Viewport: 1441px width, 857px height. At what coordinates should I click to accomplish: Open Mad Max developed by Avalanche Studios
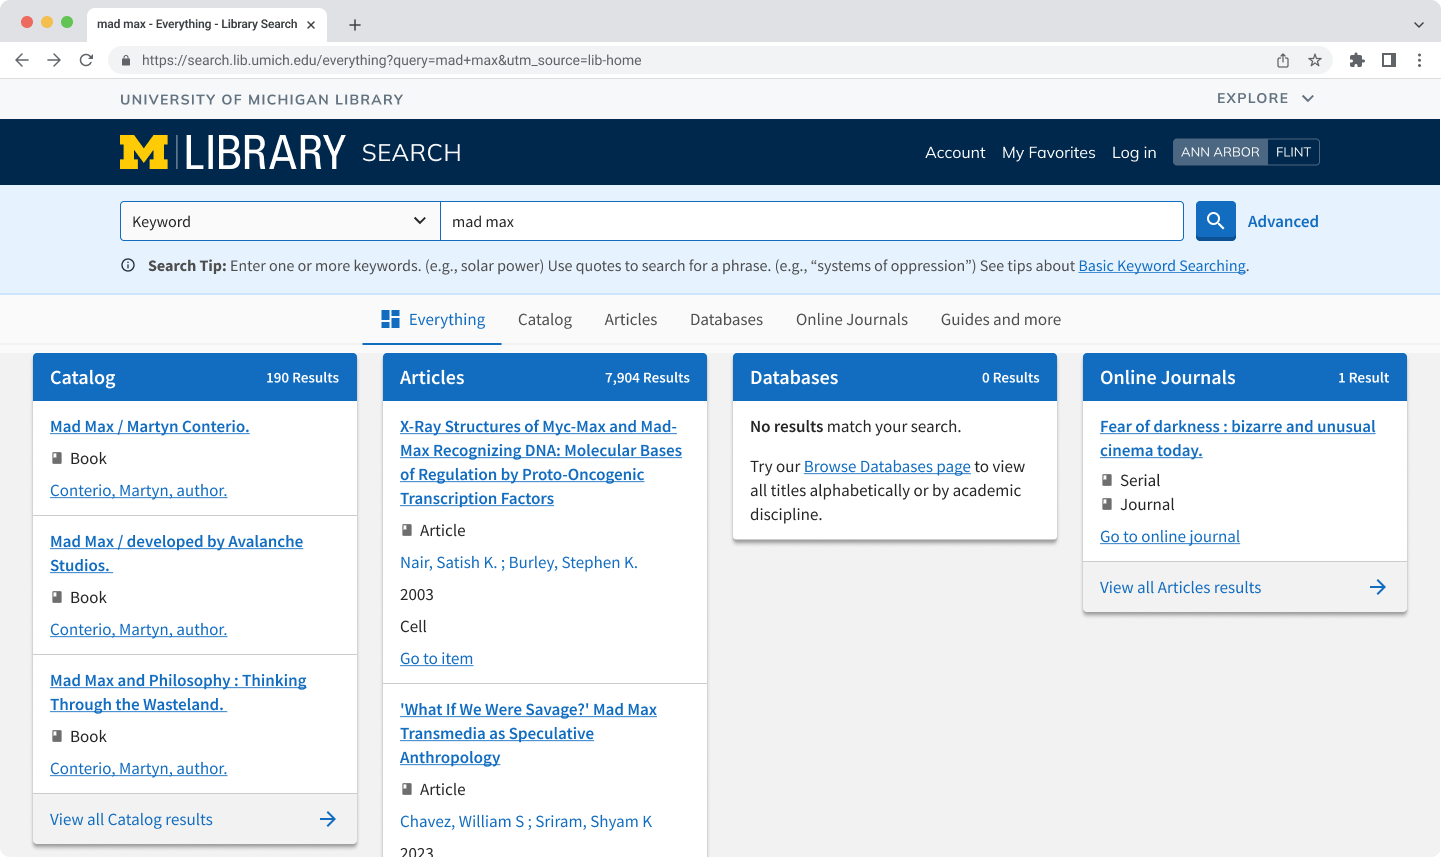coord(177,553)
